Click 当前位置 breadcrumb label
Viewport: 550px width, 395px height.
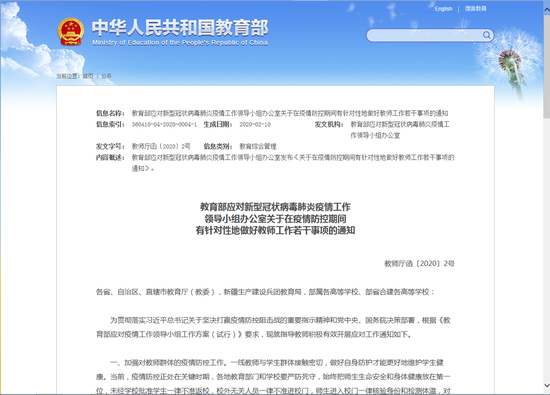(68, 76)
